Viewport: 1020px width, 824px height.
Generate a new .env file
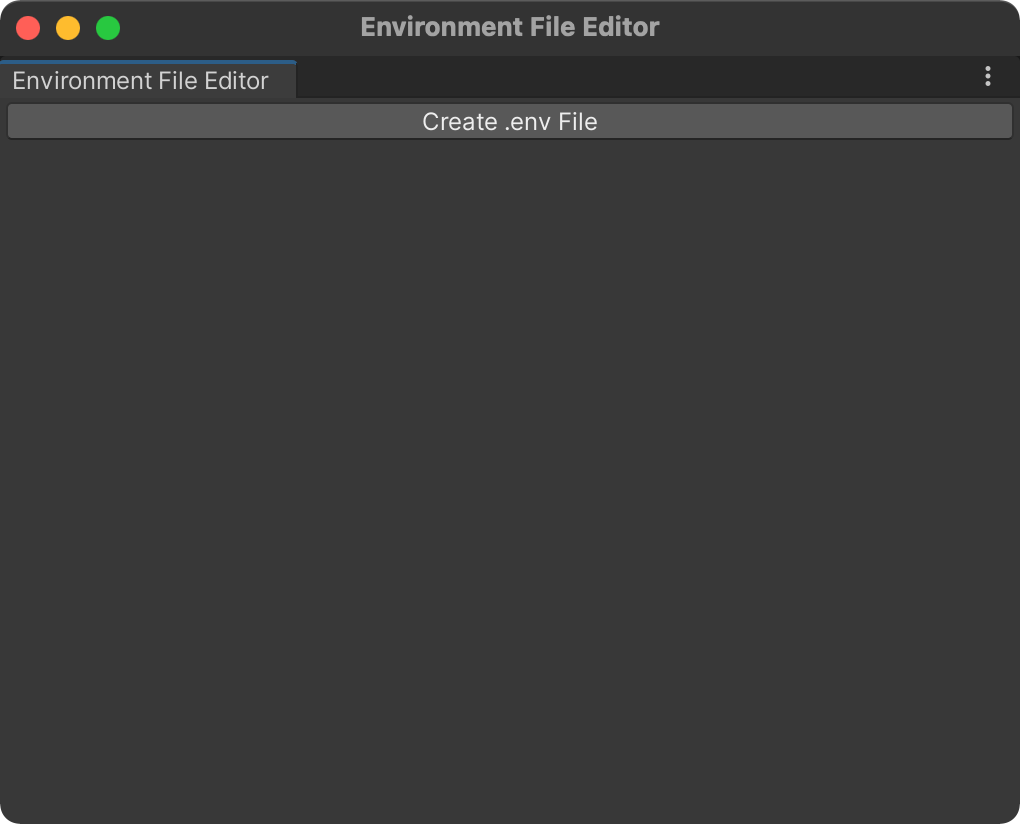coord(509,122)
